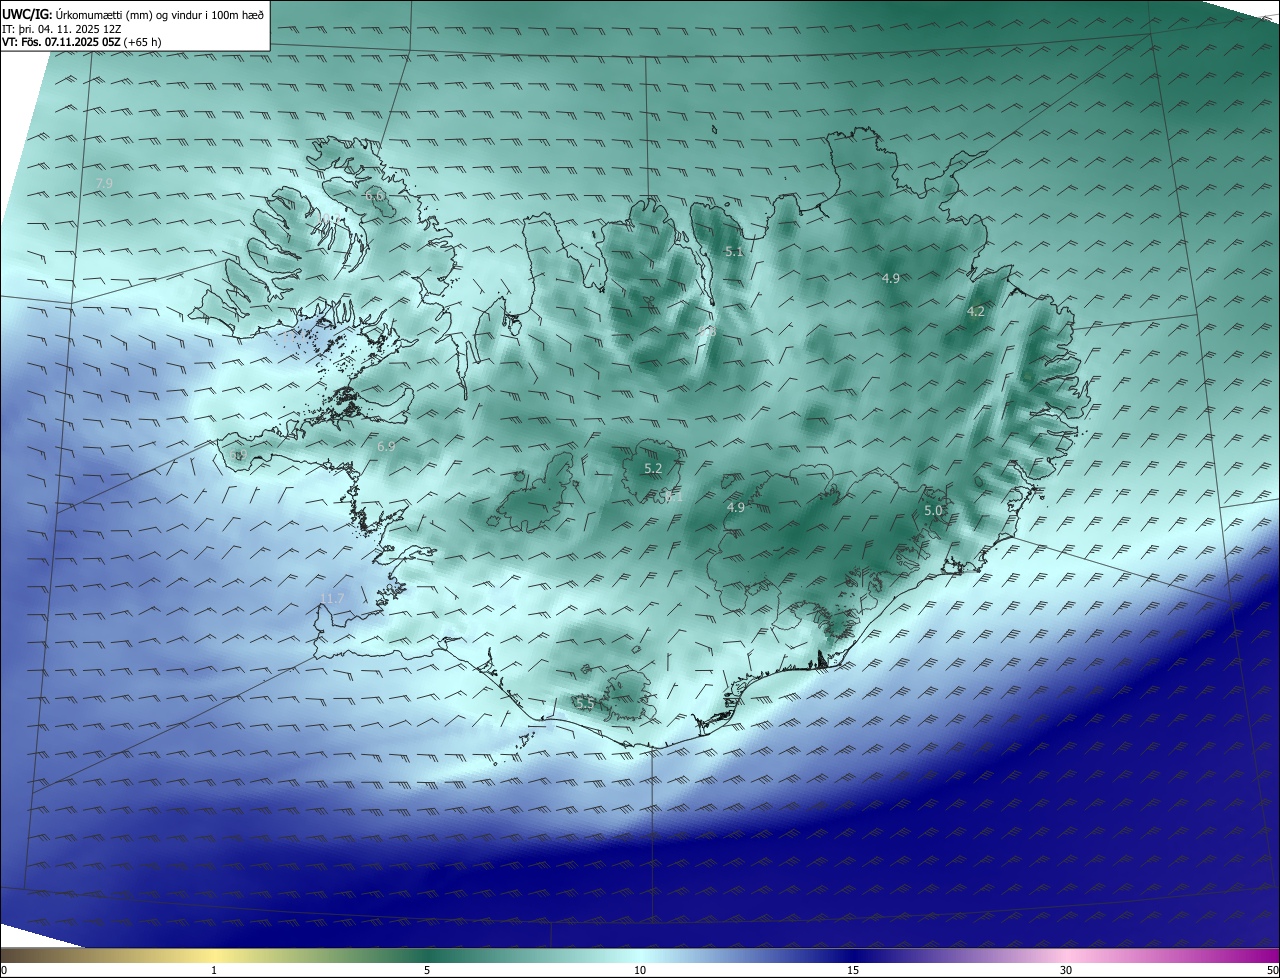Click the 30 tick label on color scale
The height and width of the screenshot is (978, 1280).
point(1066,970)
